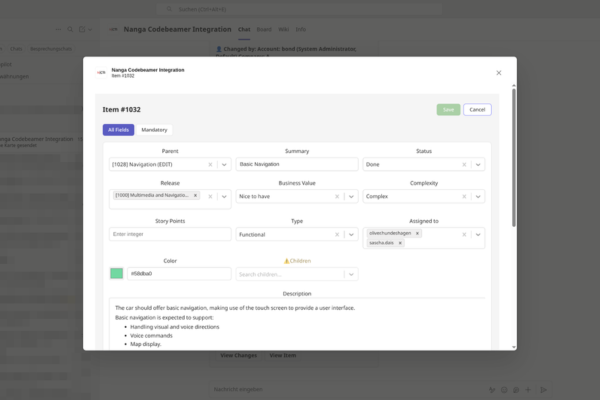The width and height of the screenshot is (600, 400).
Task: Open the Chat tab in background
Action: click(244, 29)
